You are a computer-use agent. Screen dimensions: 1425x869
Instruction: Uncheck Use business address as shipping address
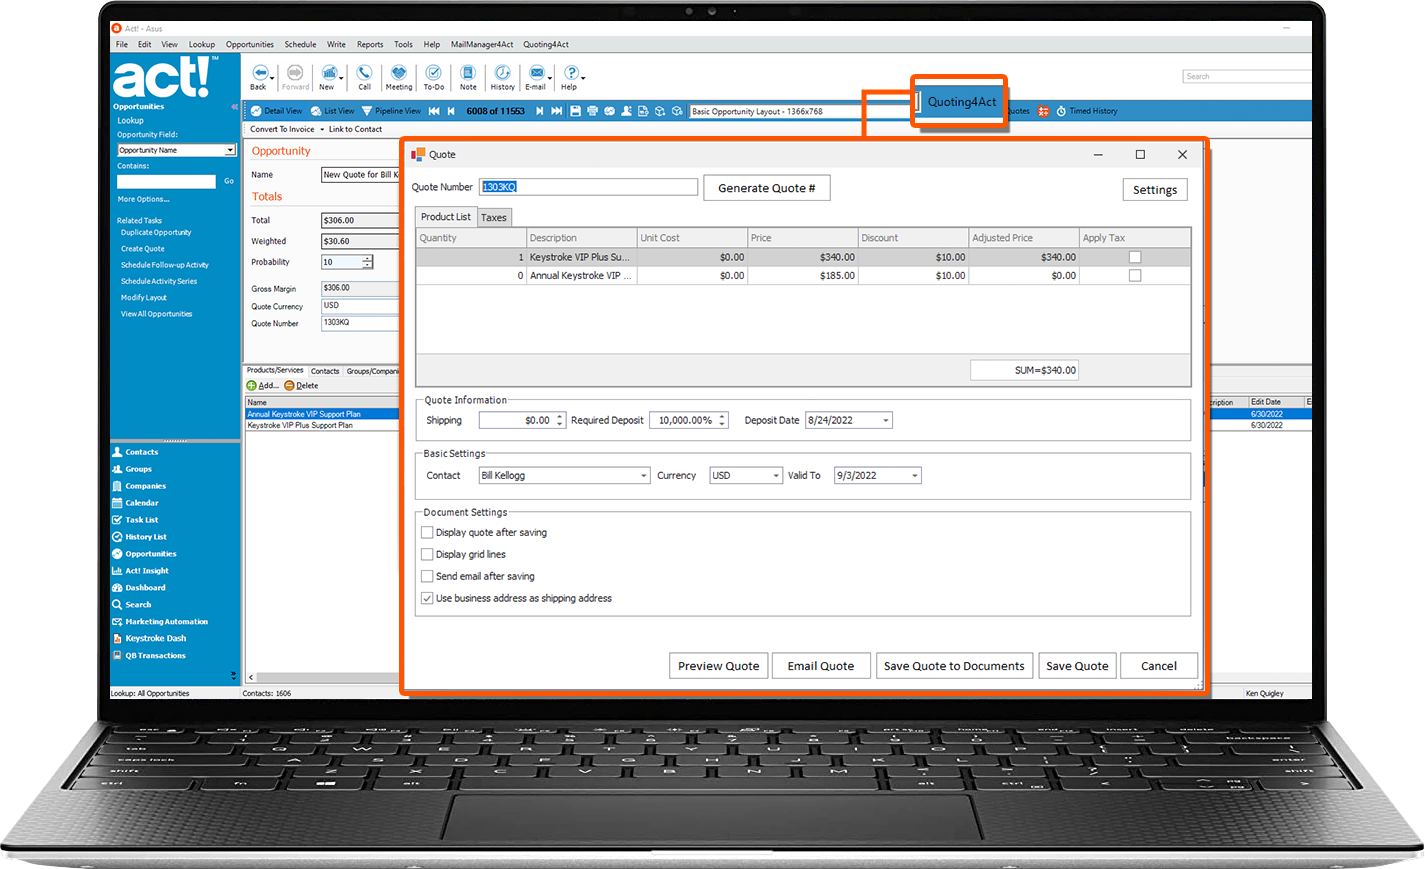(427, 598)
